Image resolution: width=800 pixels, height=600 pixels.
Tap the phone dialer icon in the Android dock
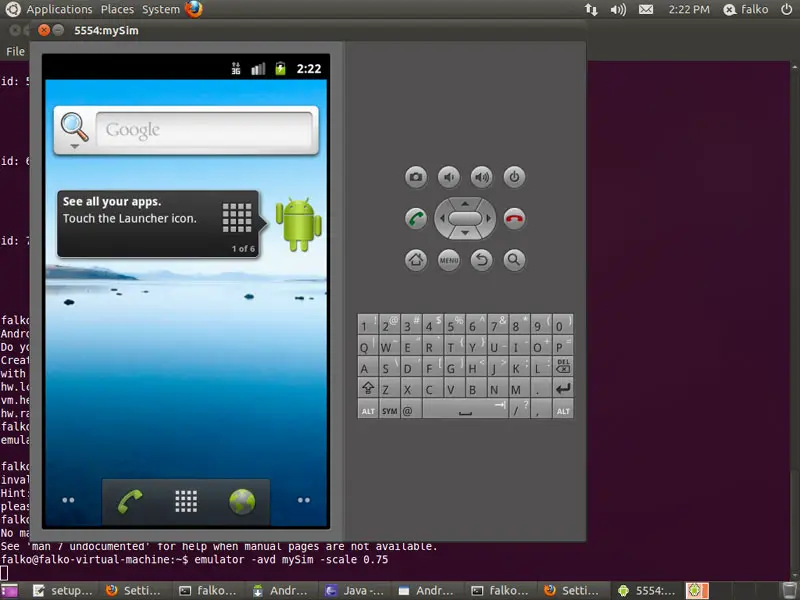130,502
